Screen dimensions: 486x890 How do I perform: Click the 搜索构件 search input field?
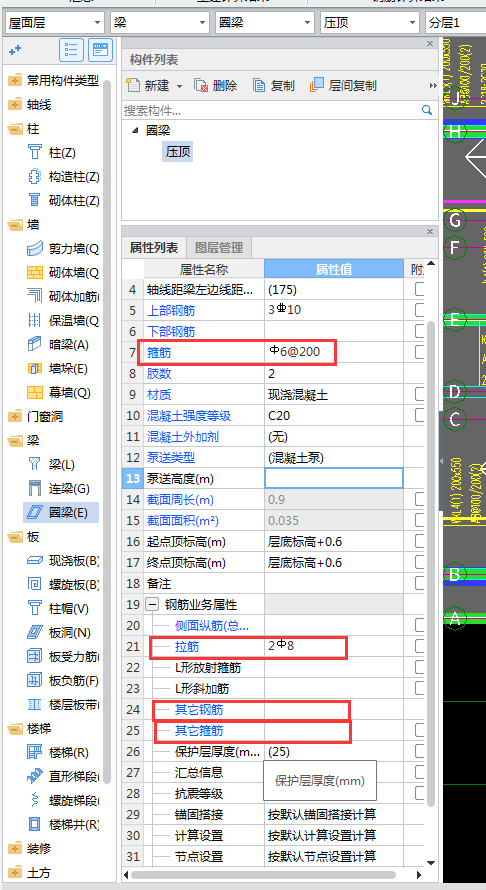pyautogui.click(x=271, y=110)
